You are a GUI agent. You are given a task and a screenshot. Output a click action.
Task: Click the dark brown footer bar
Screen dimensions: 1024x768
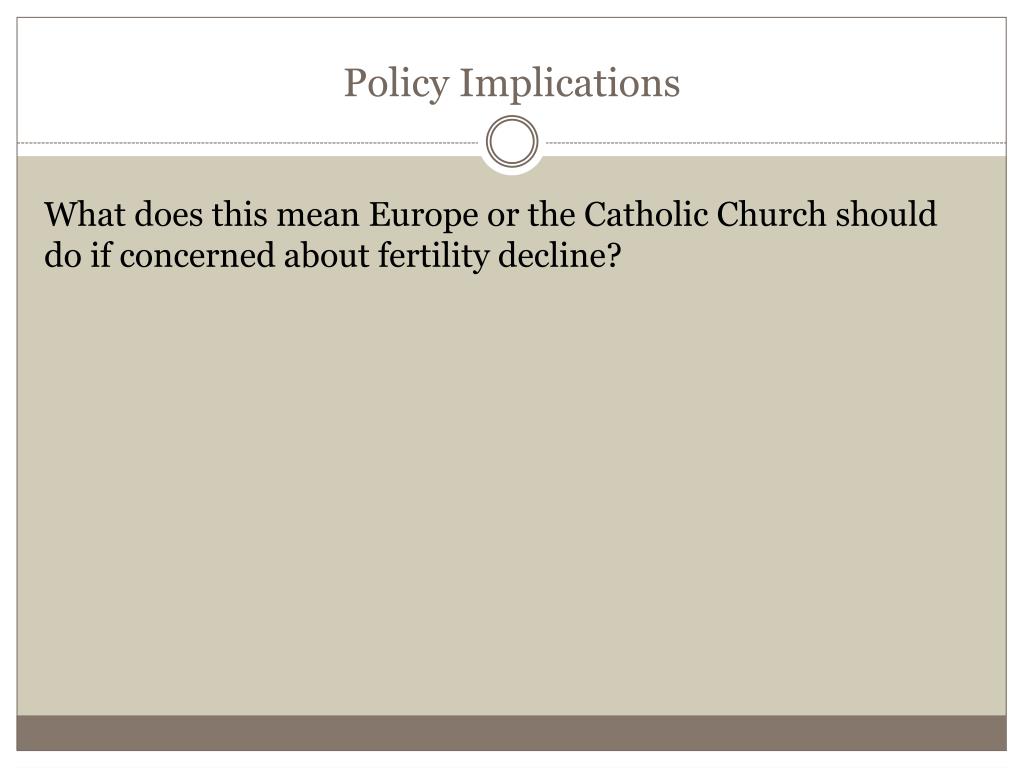[511, 733]
